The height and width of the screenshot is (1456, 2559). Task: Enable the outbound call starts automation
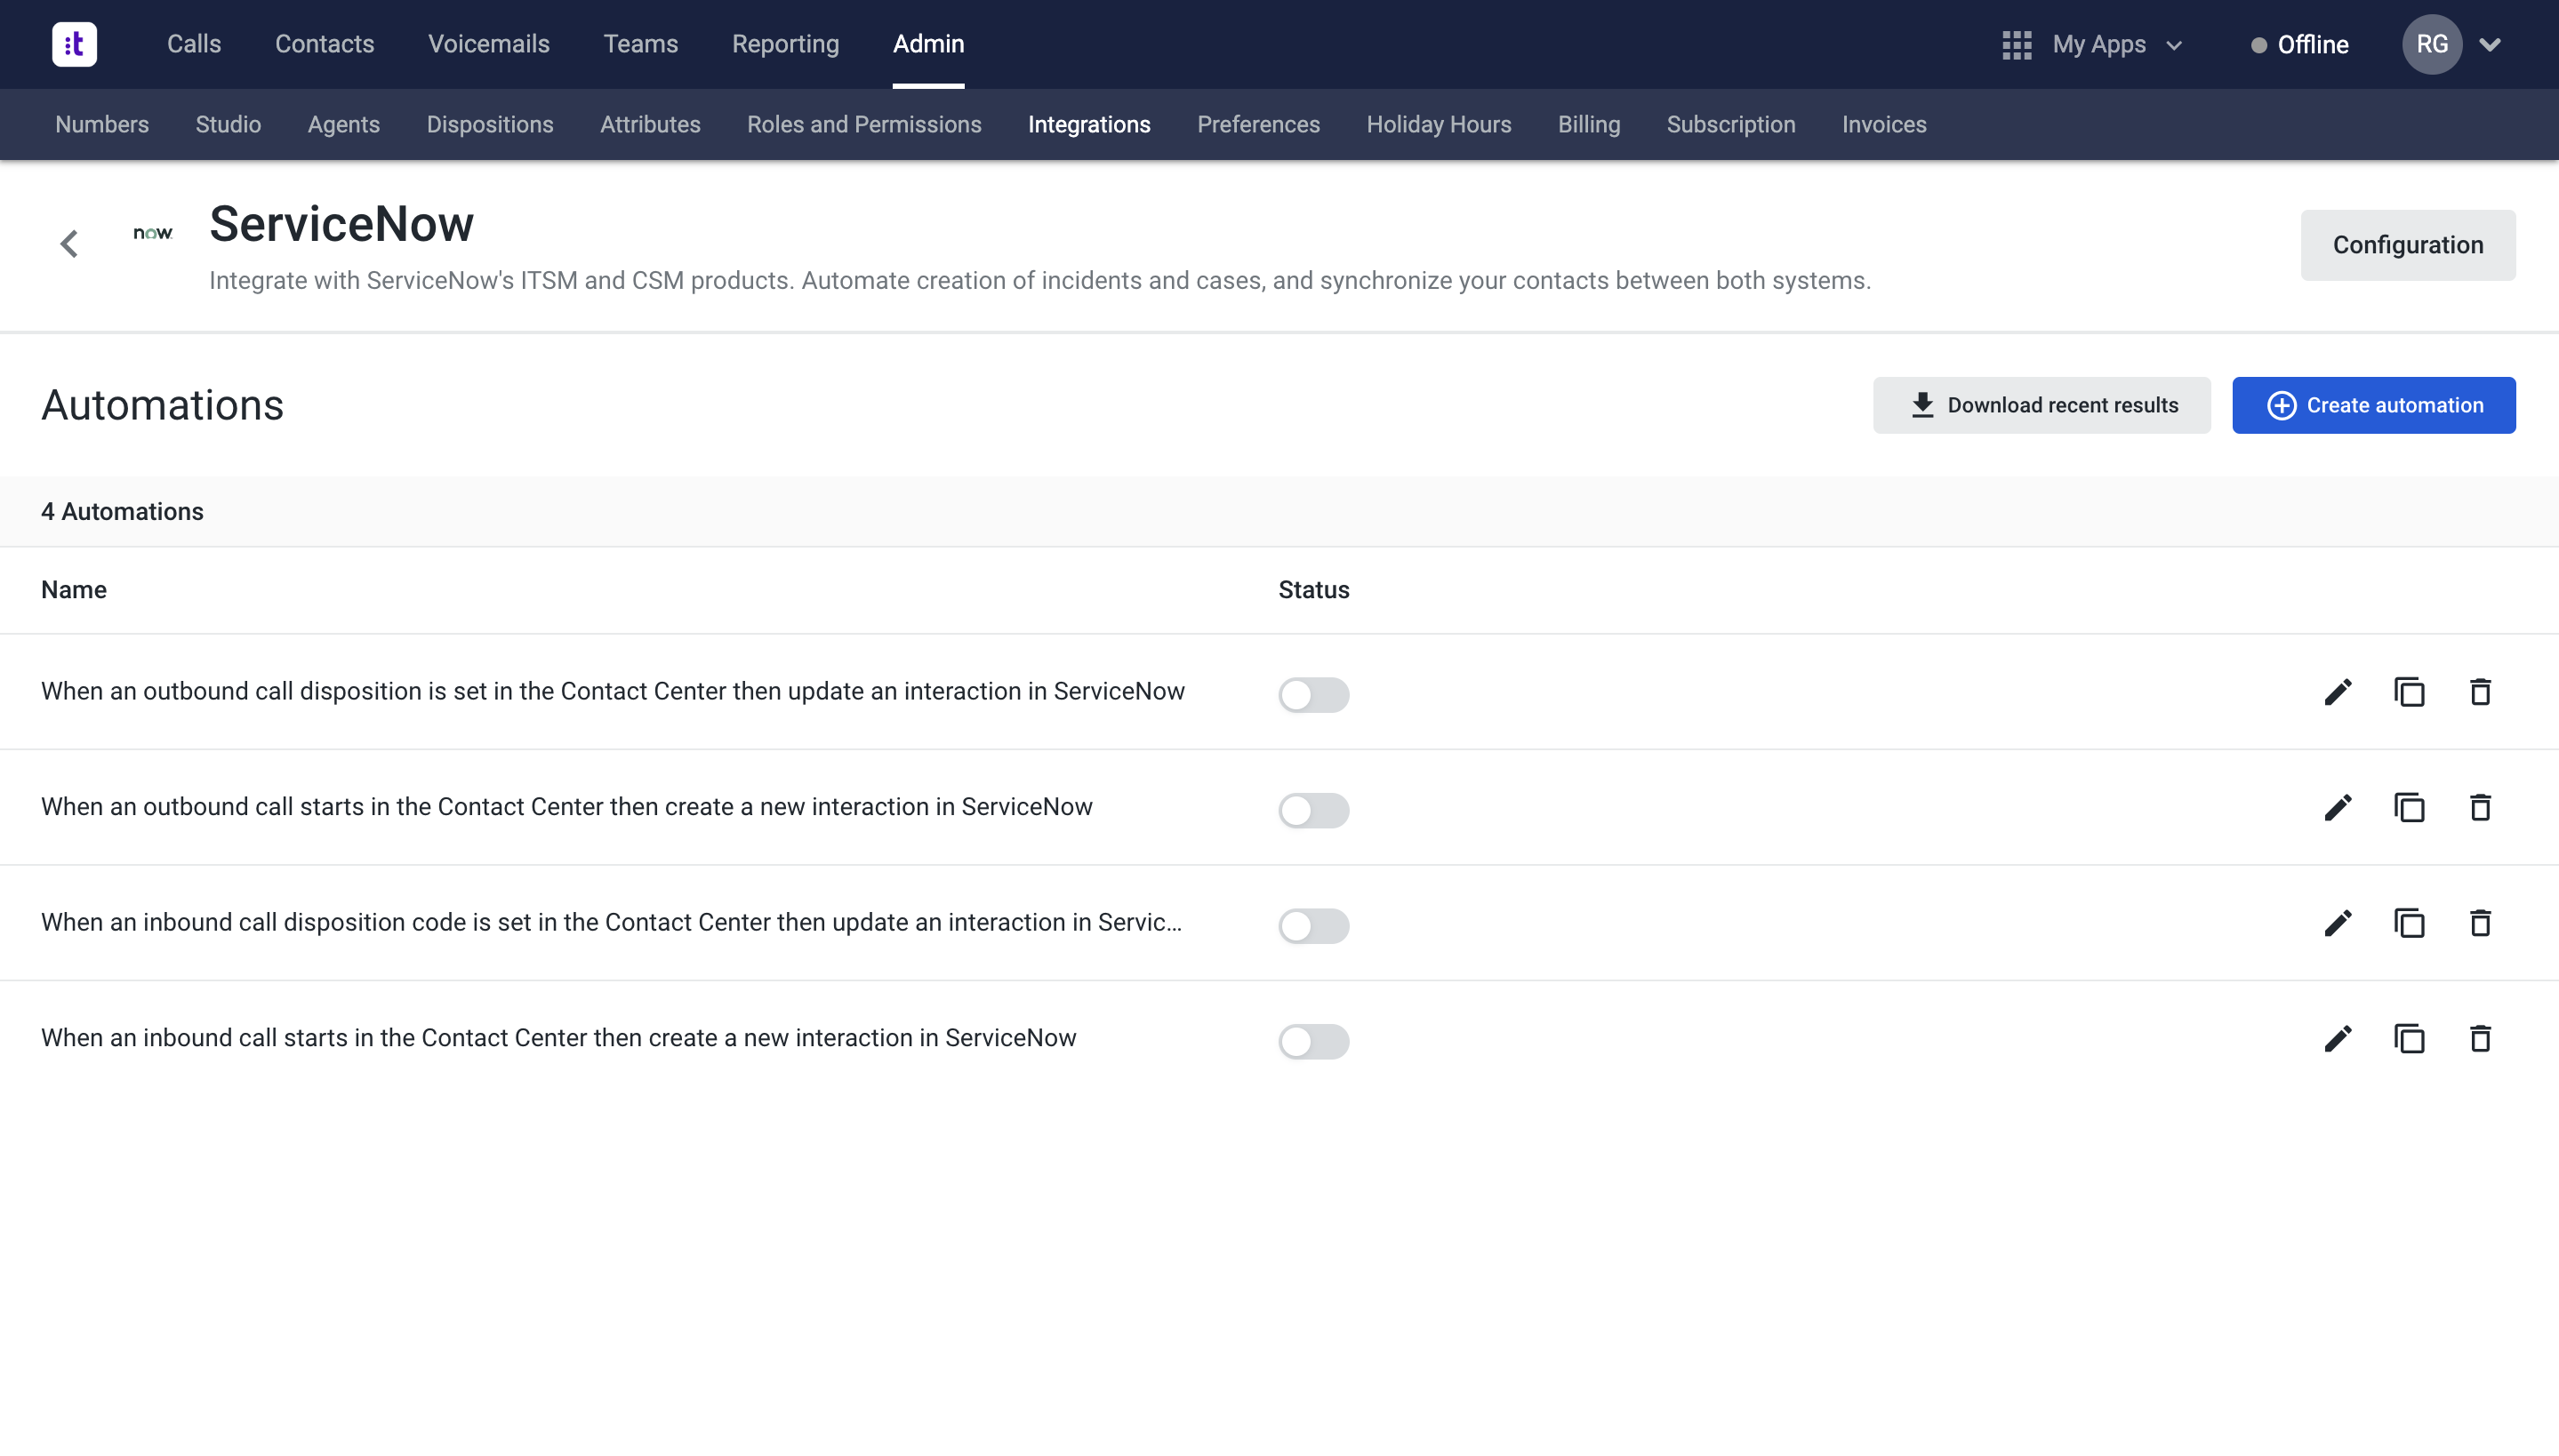pos(1313,810)
